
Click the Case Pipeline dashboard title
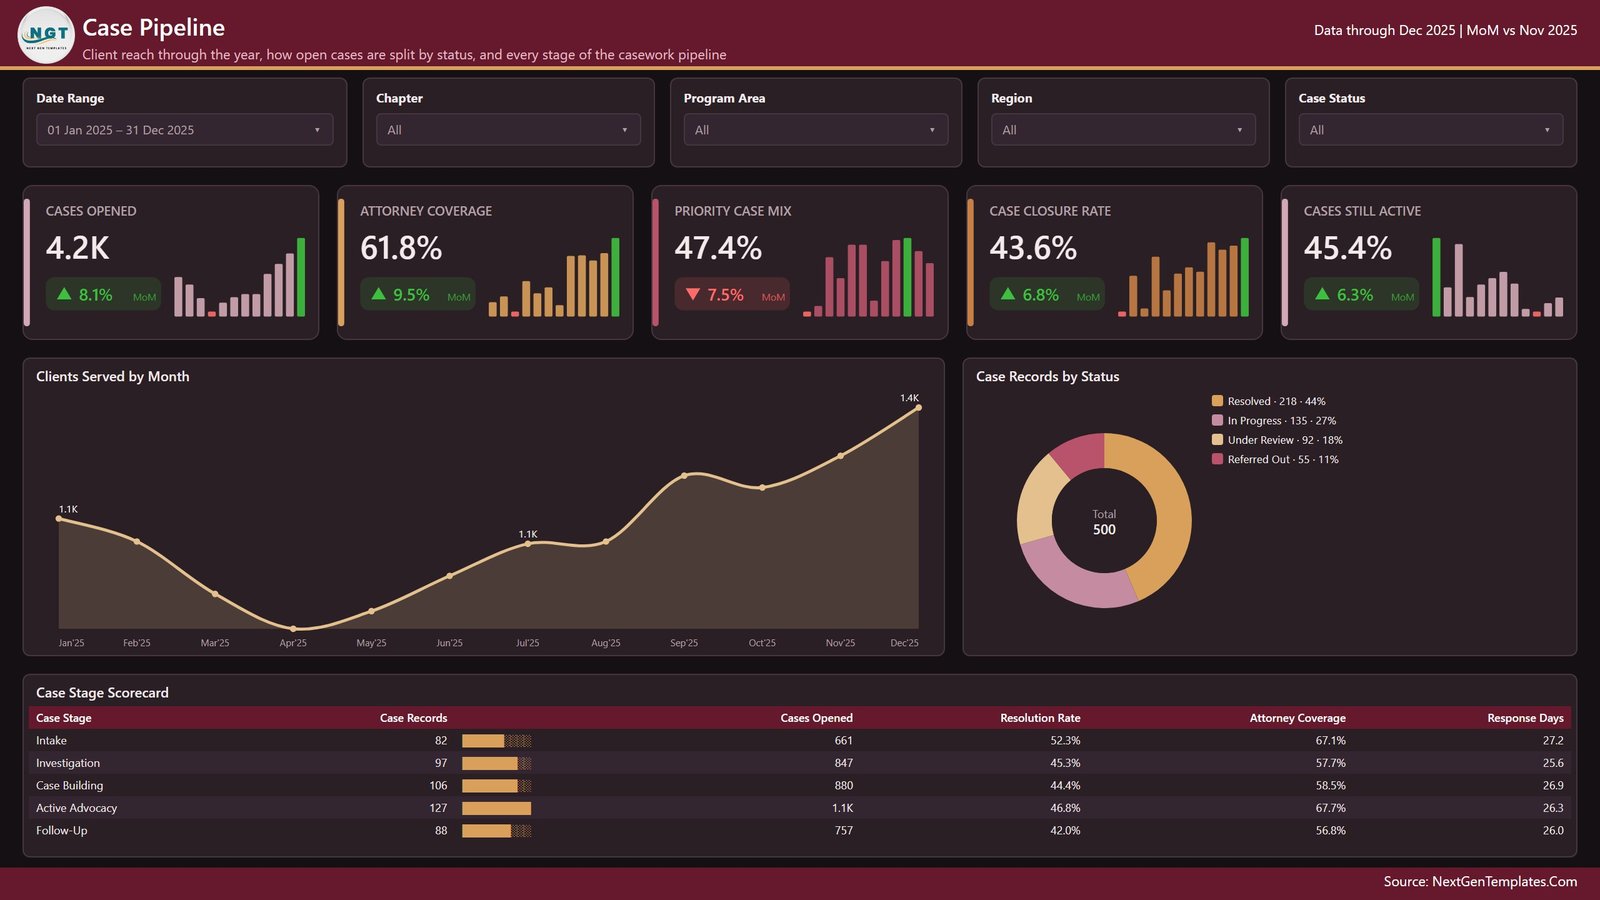pyautogui.click(x=154, y=28)
